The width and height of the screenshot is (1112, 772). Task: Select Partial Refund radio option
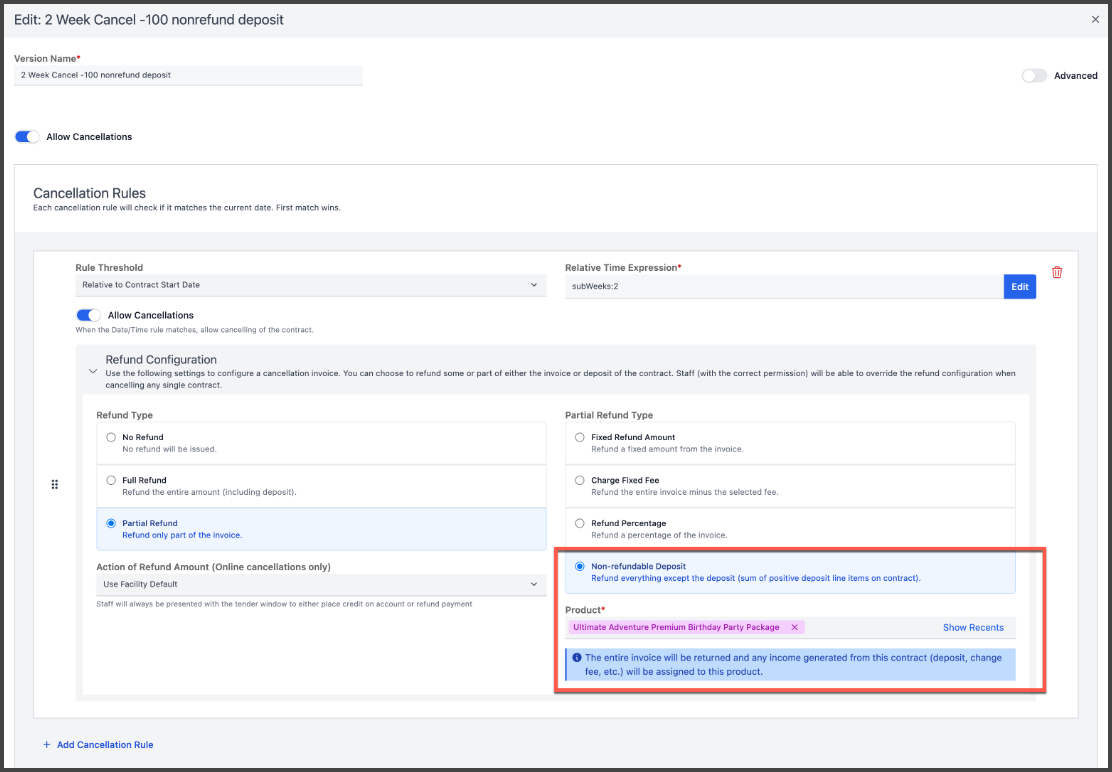coord(111,523)
